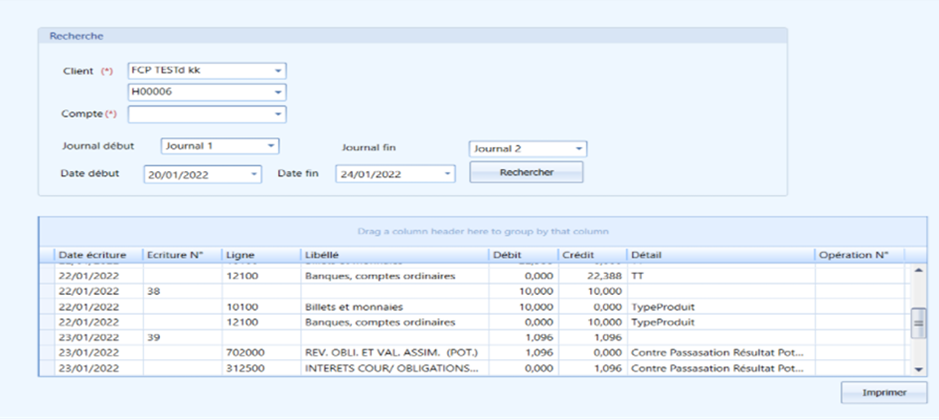Viewport: 939px width, 420px height.
Task: Click the Crédit column header
Action: coord(578,255)
